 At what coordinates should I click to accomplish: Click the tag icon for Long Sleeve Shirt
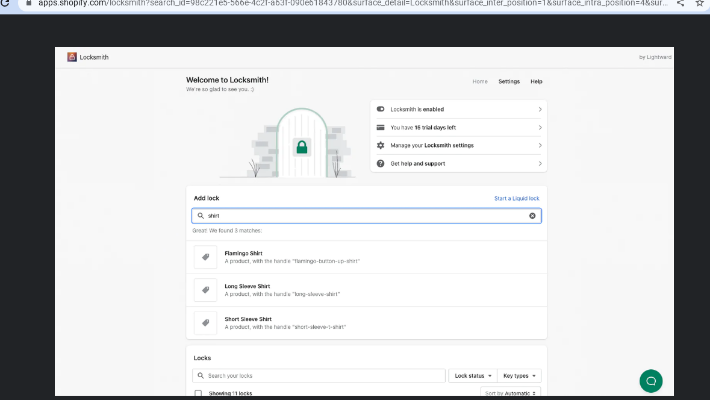click(206, 290)
